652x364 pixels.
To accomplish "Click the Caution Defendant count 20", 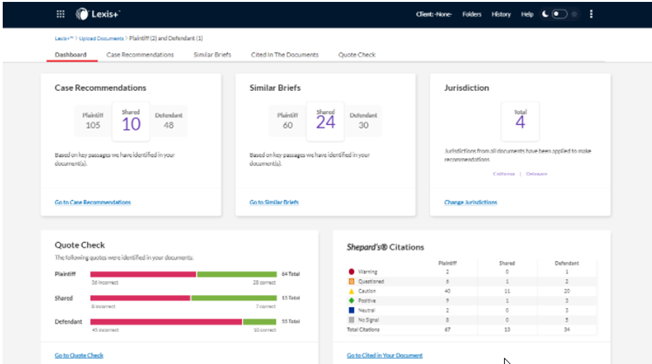I will [x=567, y=291].
